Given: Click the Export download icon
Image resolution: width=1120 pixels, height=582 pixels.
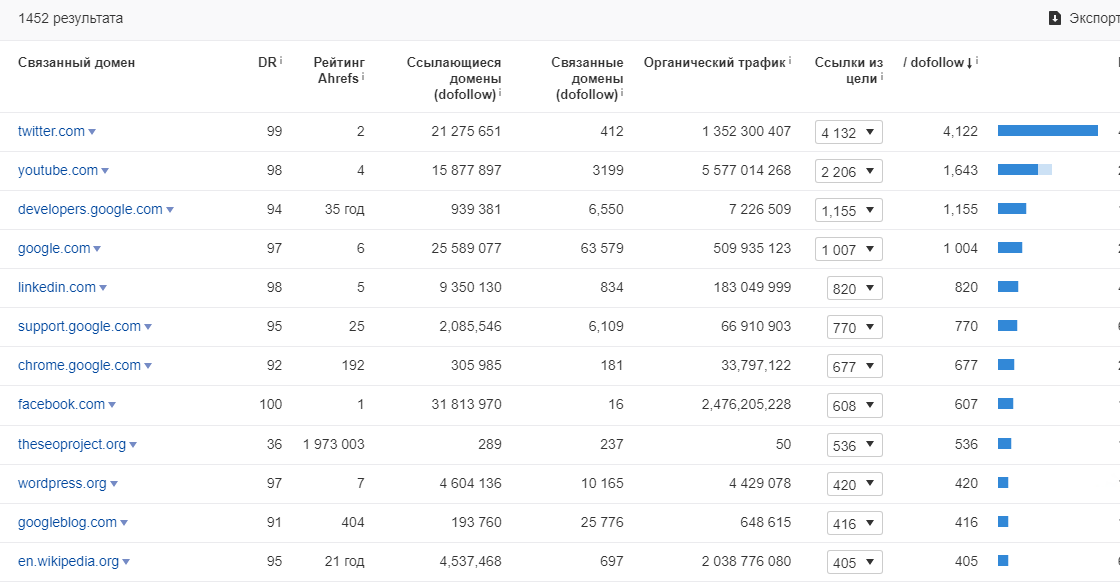Looking at the screenshot, I should 1054,18.
